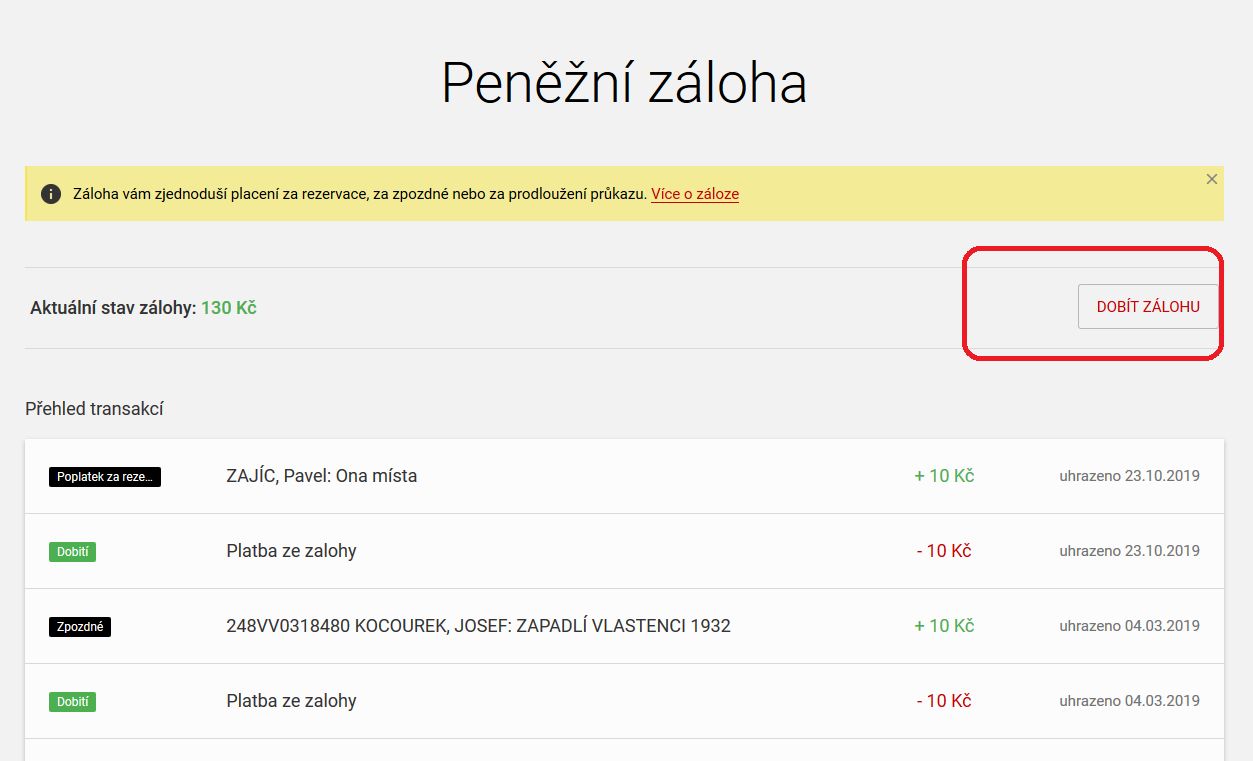Click the -10 Kč amount dated 23.10.2019

944,551
